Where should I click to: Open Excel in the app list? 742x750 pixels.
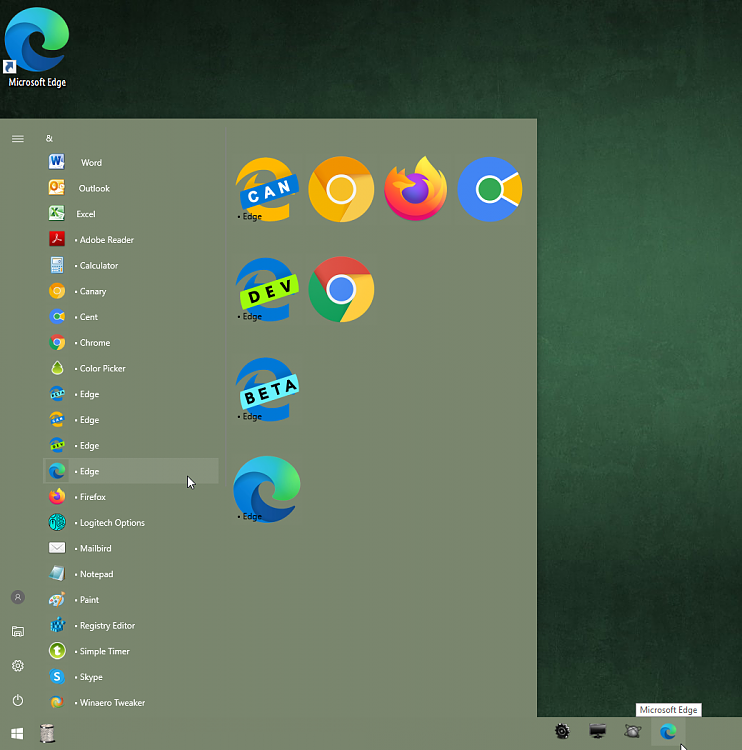coord(131,214)
